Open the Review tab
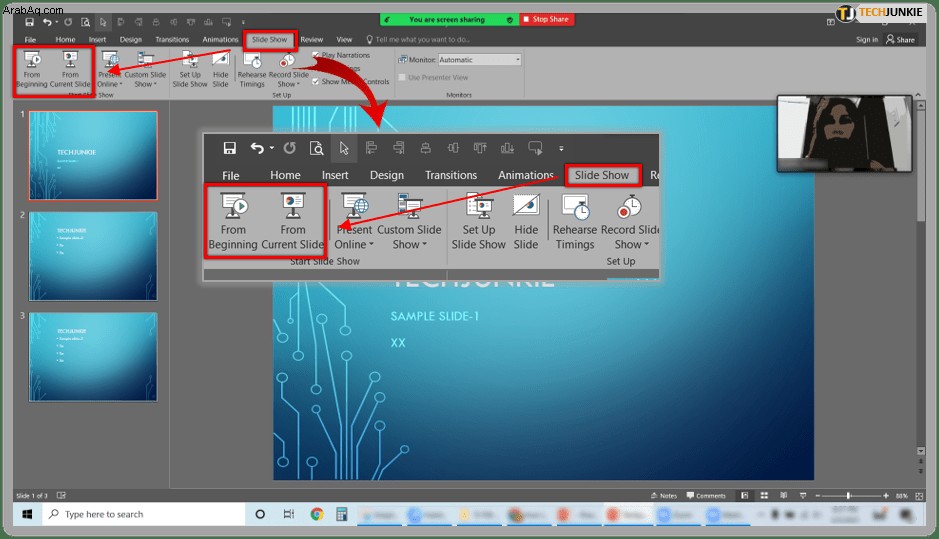The height and width of the screenshot is (539, 939). [311, 40]
